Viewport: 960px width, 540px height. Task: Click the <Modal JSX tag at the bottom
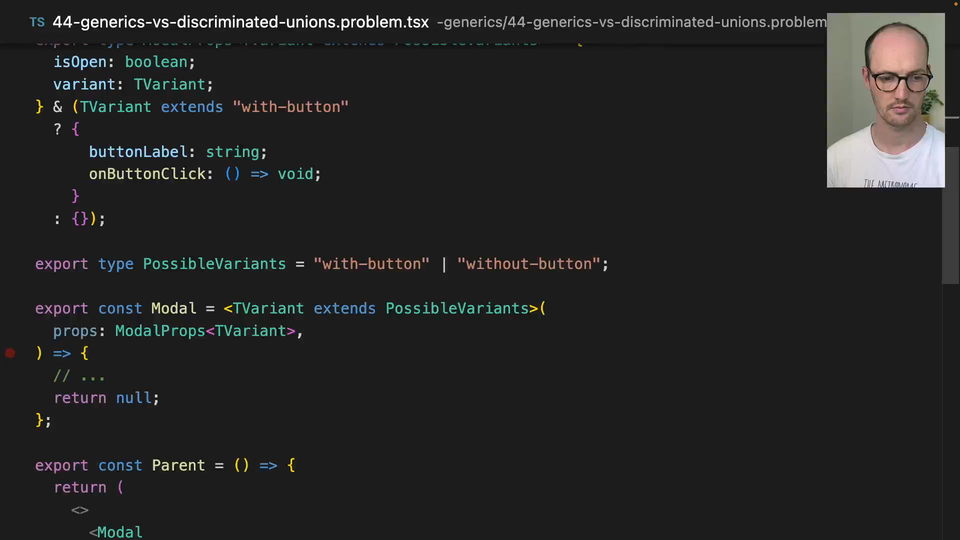click(116, 532)
